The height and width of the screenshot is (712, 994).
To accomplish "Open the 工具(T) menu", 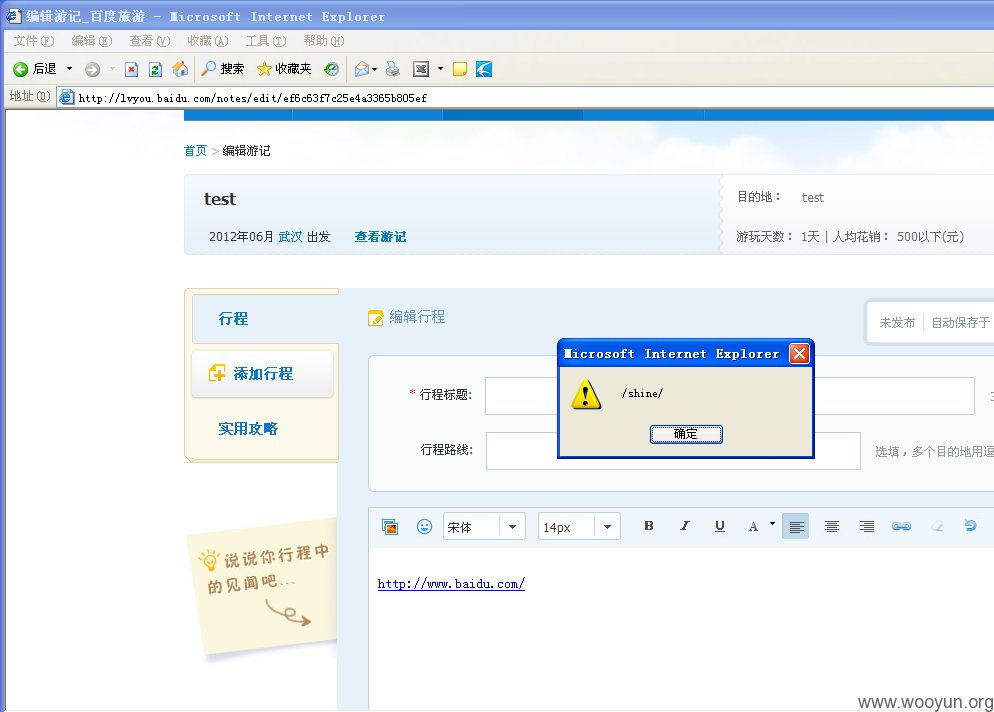I will pyautogui.click(x=266, y=41).
